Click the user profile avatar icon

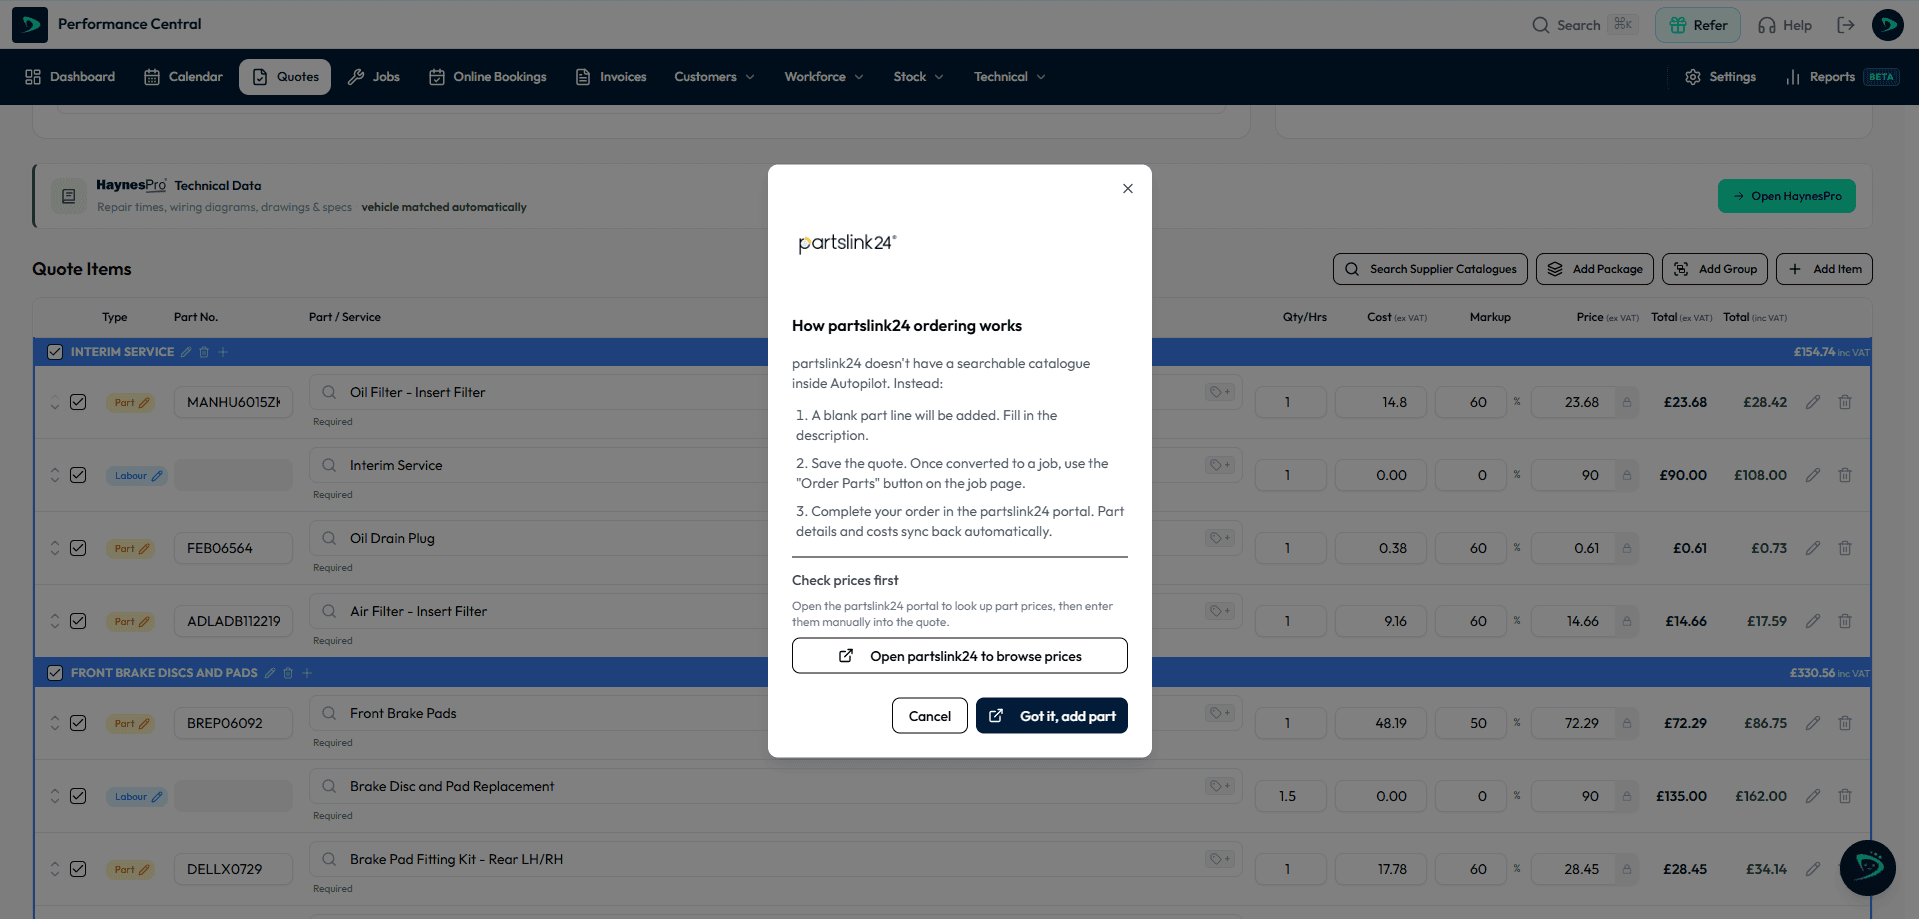point(1888,25)
